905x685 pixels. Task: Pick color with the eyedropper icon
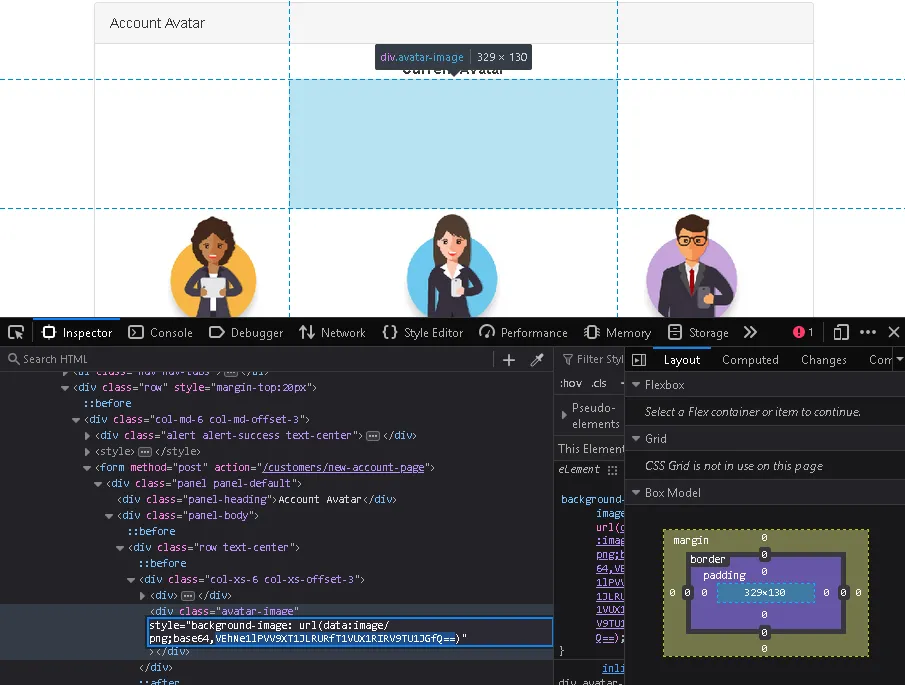[x=536, y=360]
